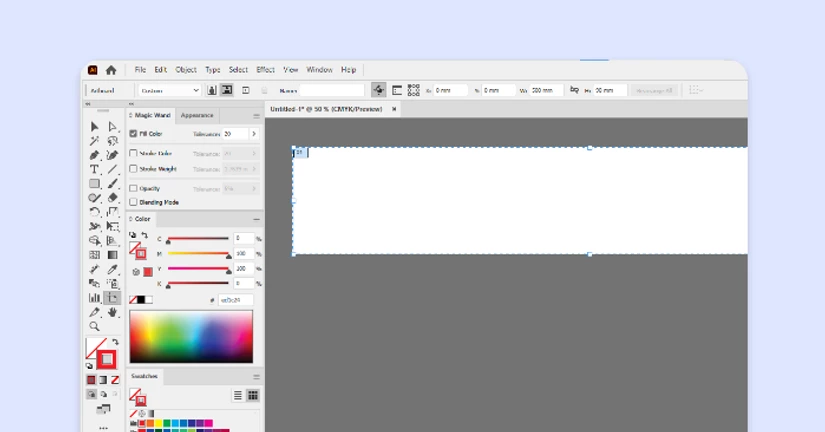Enable the Stroke Color checkbox

pyautogui.click(x=133, y=153)
